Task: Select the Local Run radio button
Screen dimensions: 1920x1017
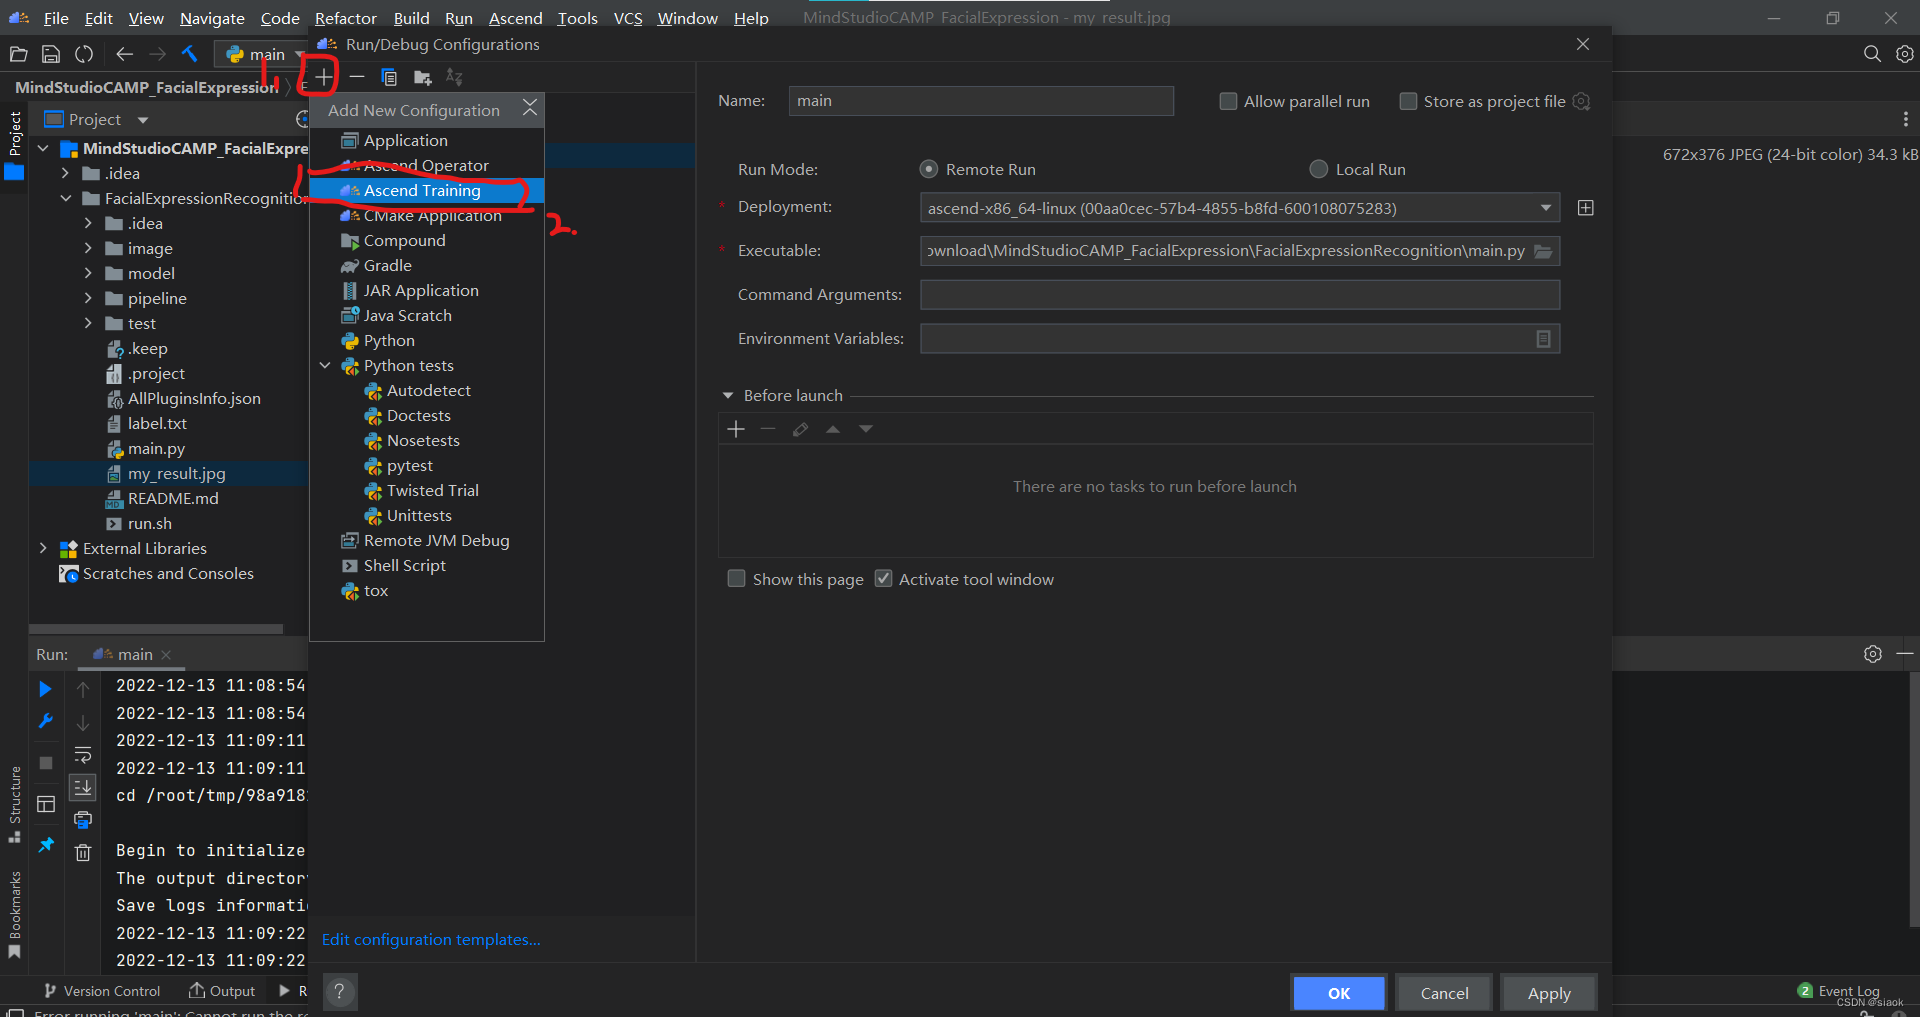Action: (x=1317, y=169)
